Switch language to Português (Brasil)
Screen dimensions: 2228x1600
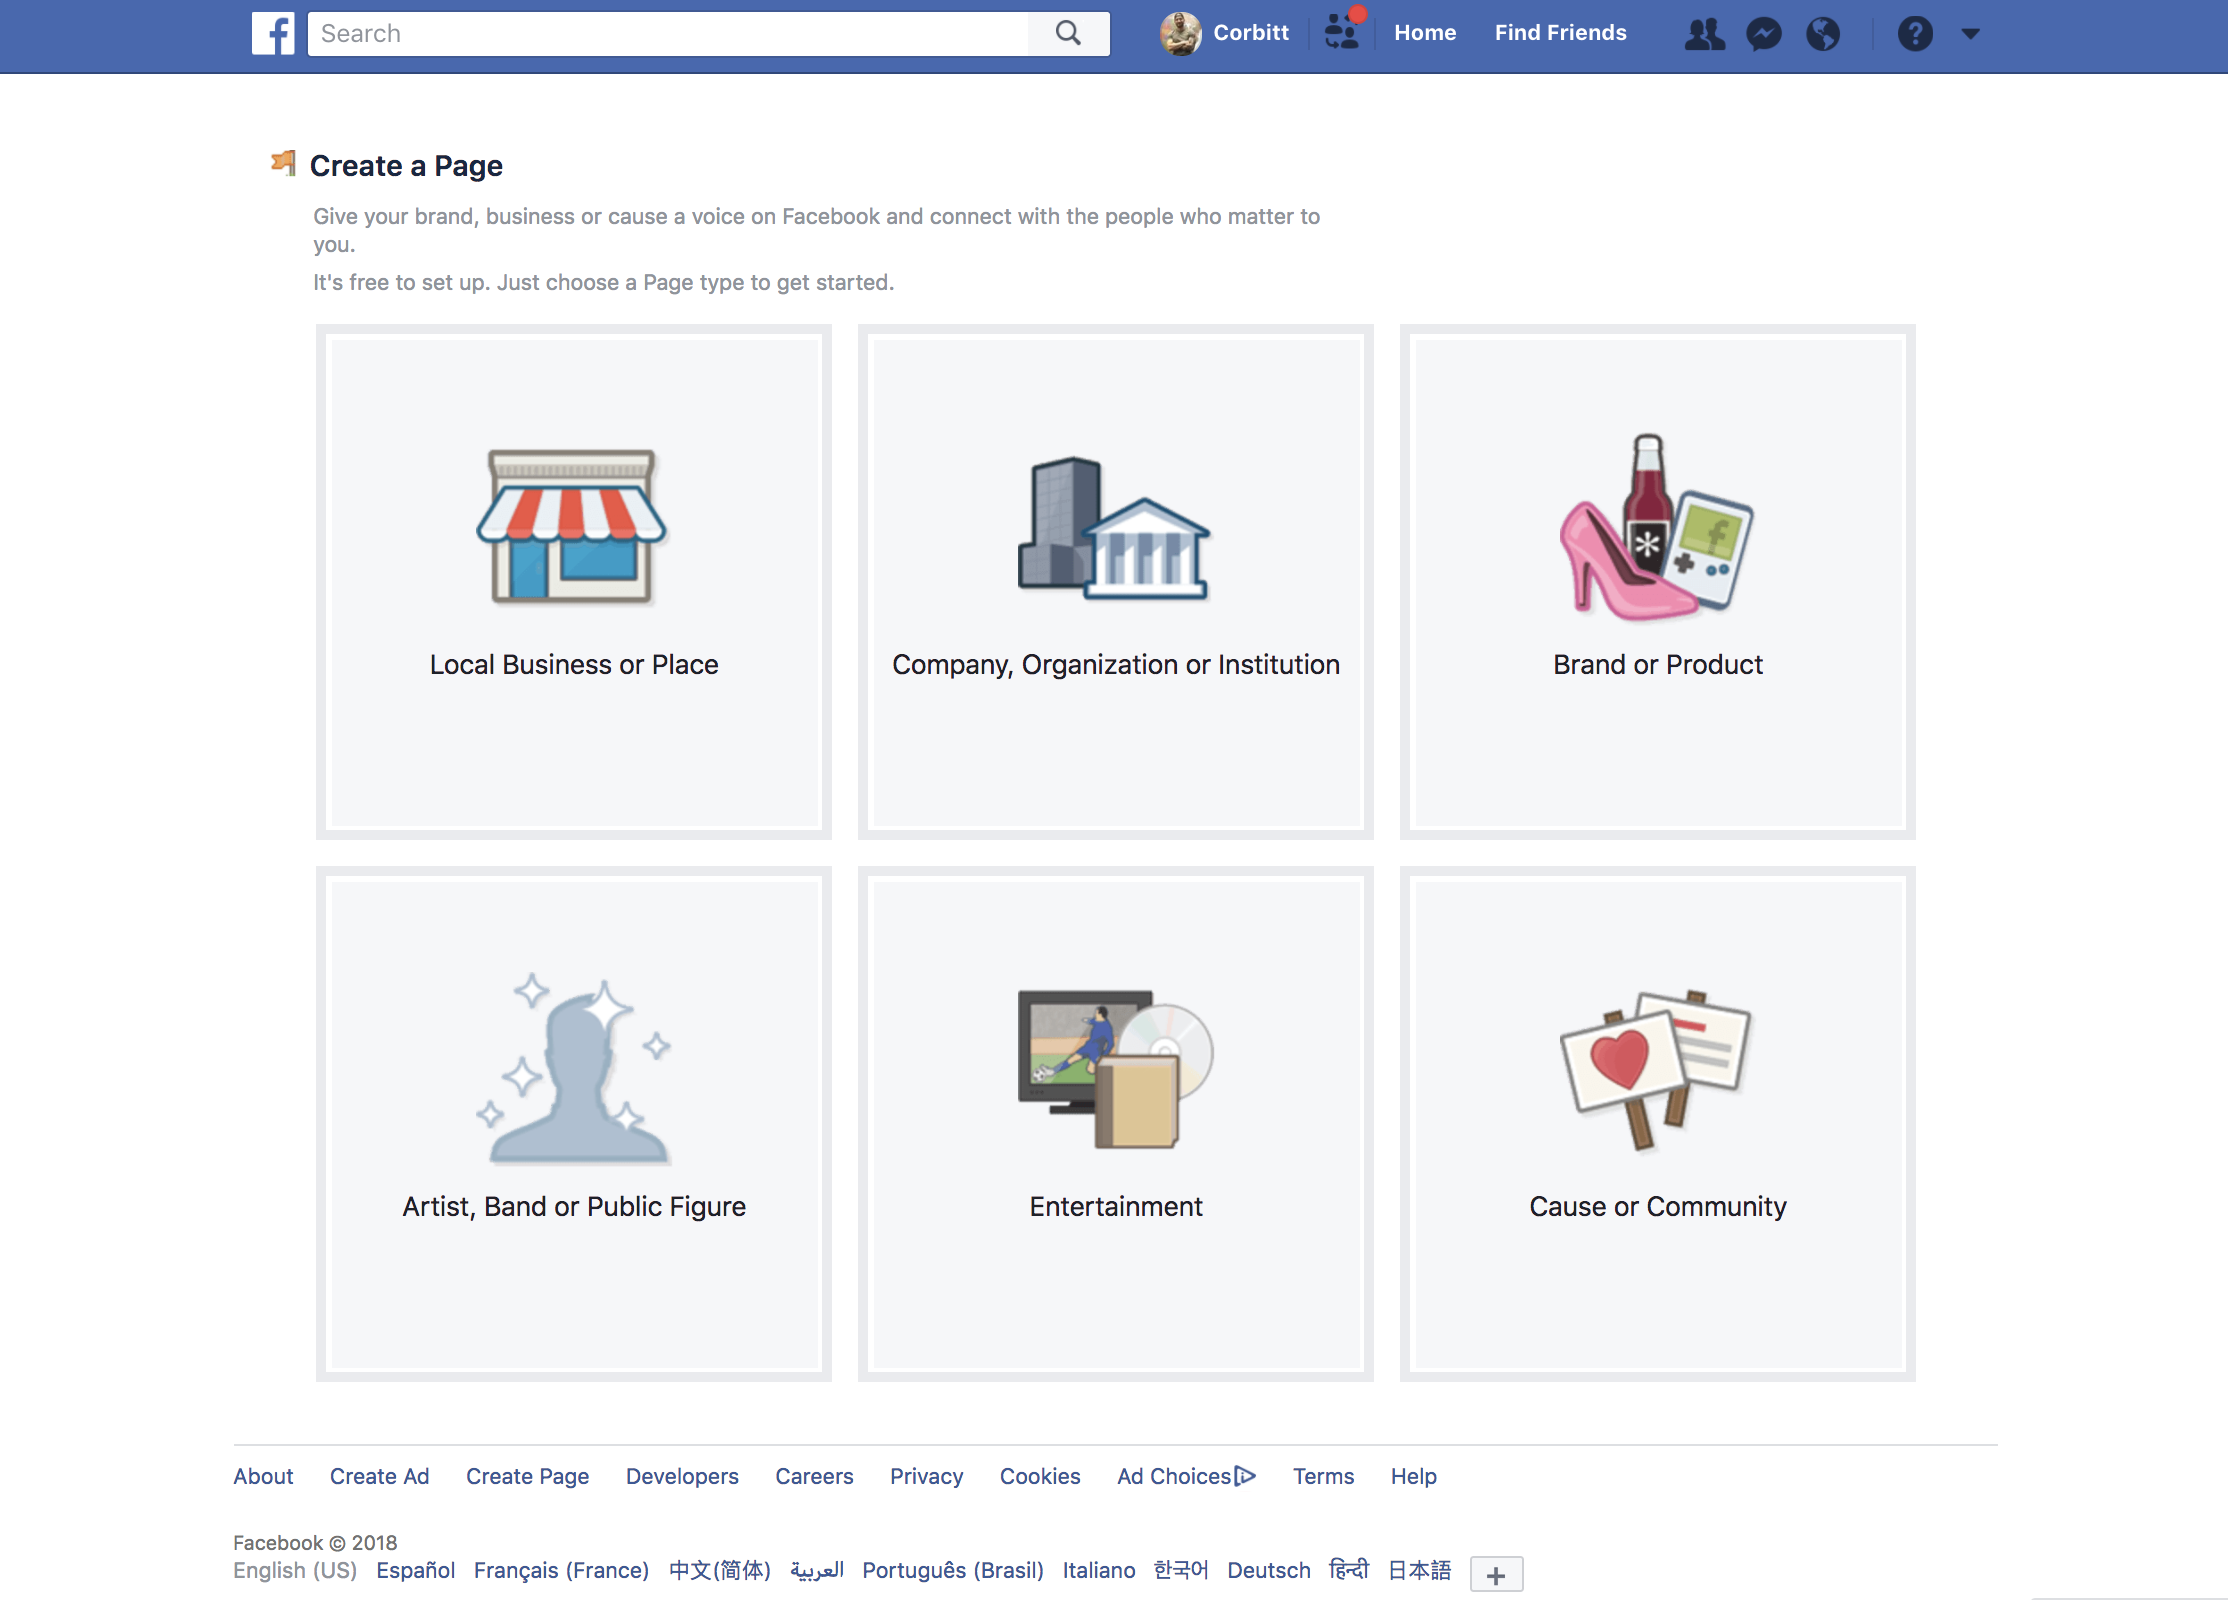coord(953,1570)
